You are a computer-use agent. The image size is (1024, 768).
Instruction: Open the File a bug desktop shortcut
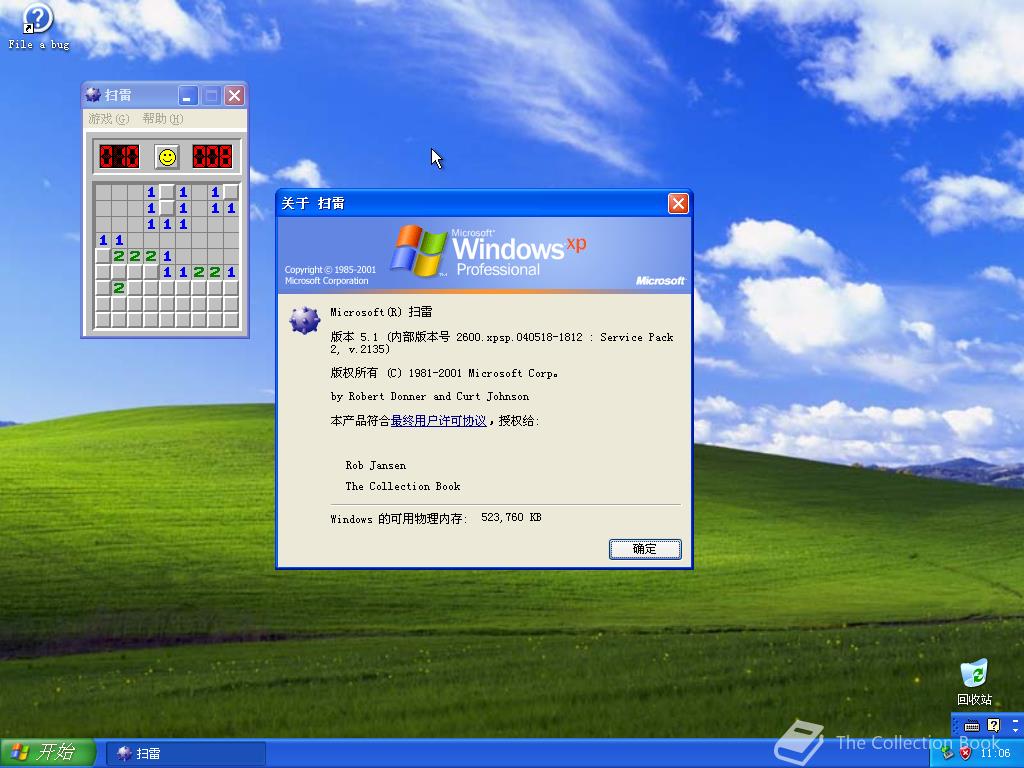38,26
